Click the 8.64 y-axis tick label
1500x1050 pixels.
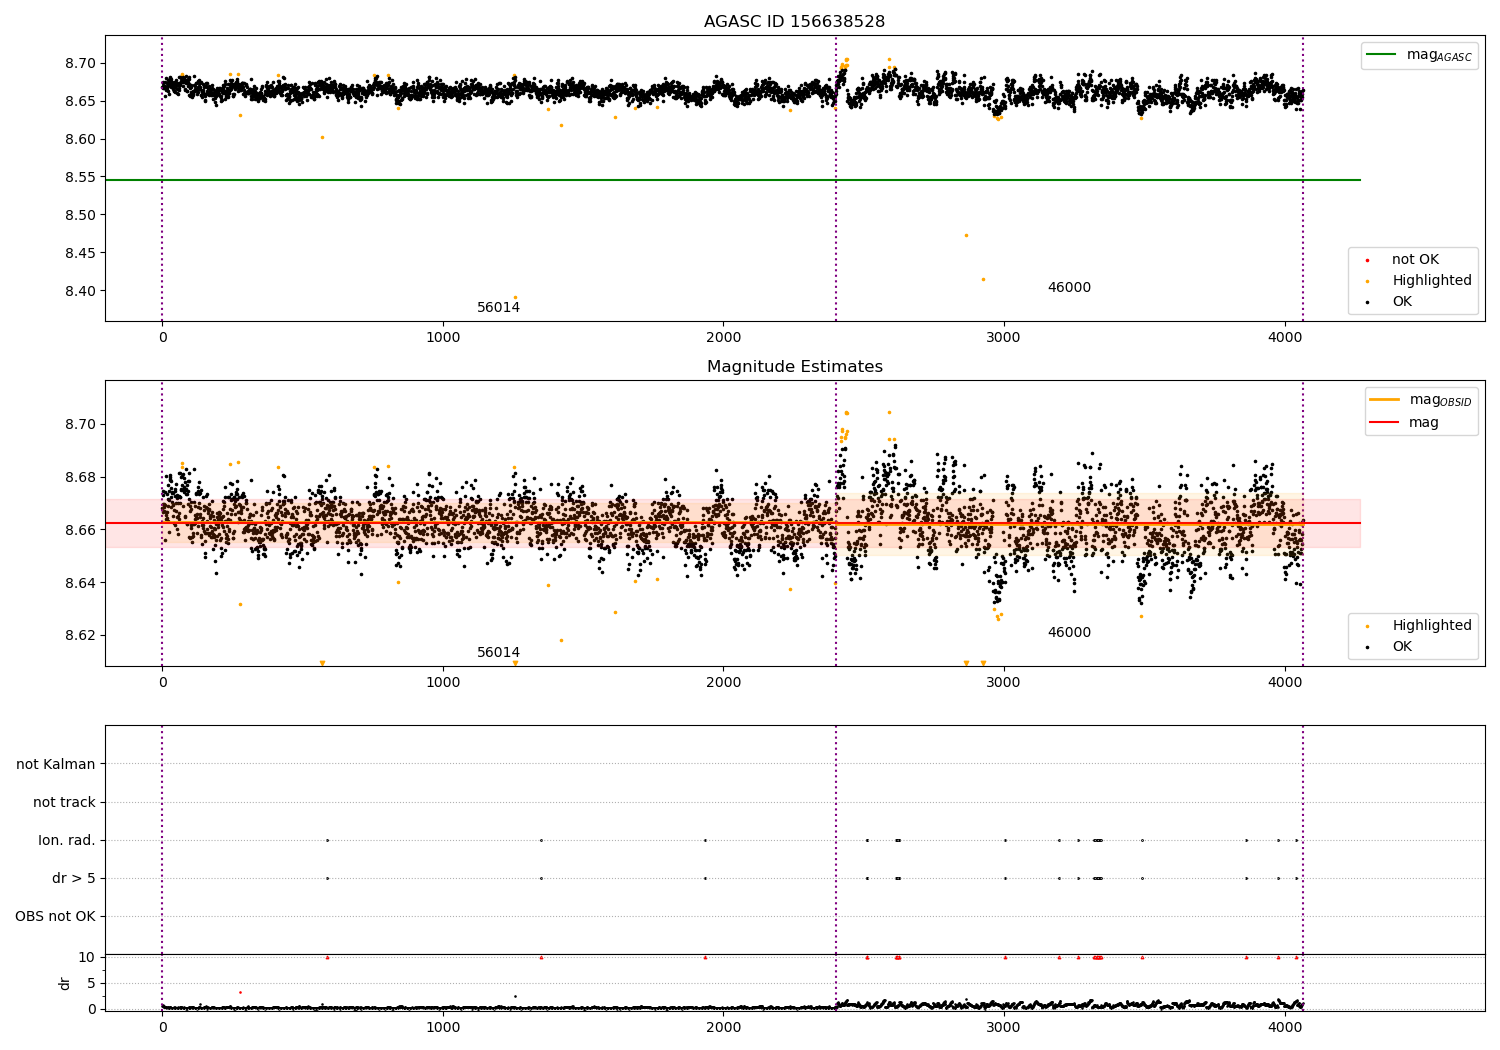coord(80,584)
